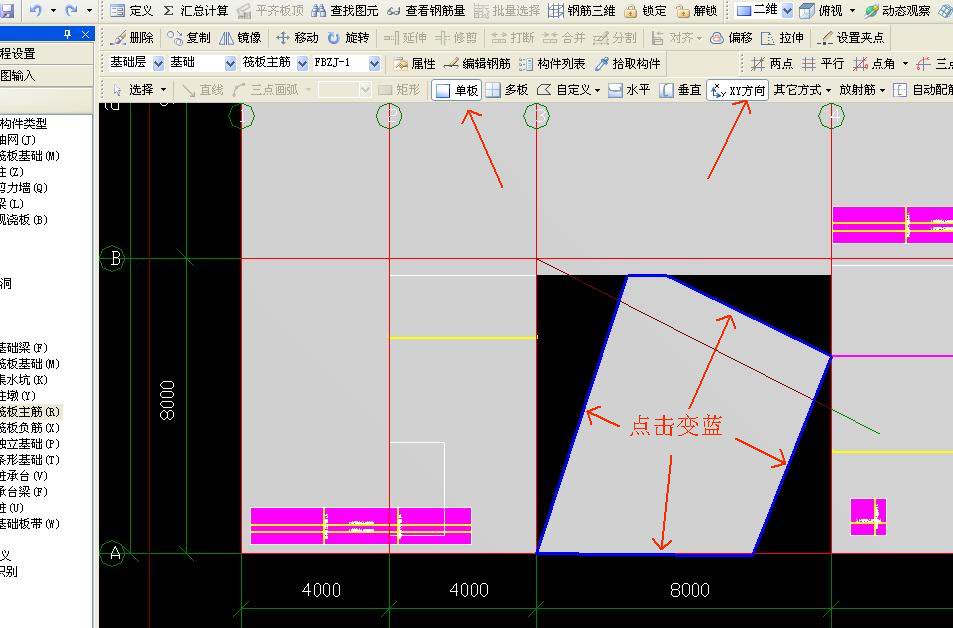Click 平行 parallel axis tool
The width and height of the screenshot is (953, 628).
coord(823,63)
